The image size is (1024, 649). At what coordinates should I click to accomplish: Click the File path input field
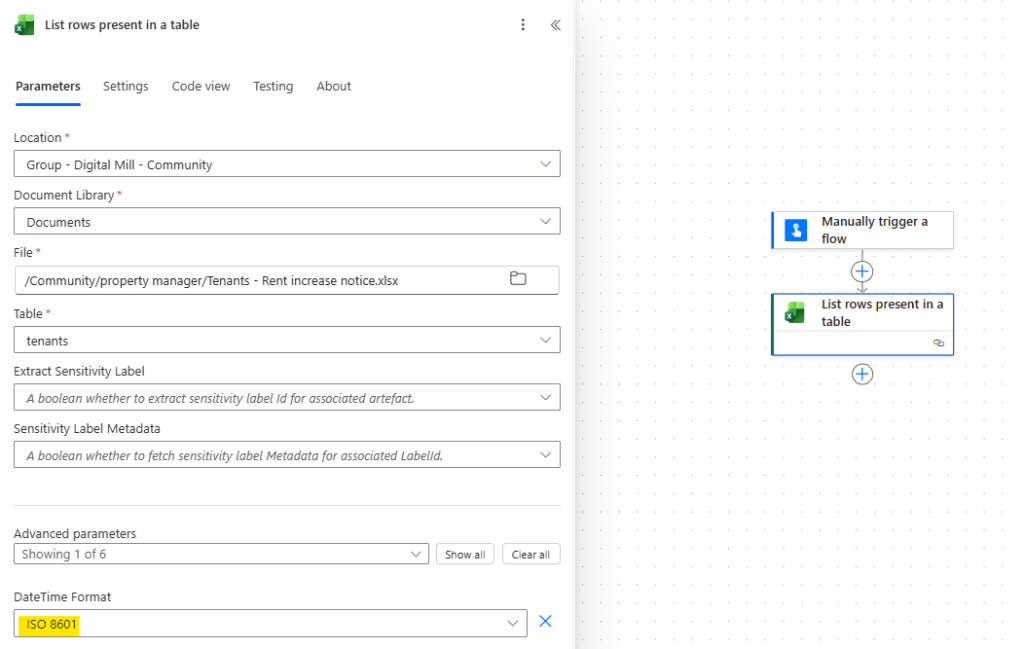[x=287, y=280]
